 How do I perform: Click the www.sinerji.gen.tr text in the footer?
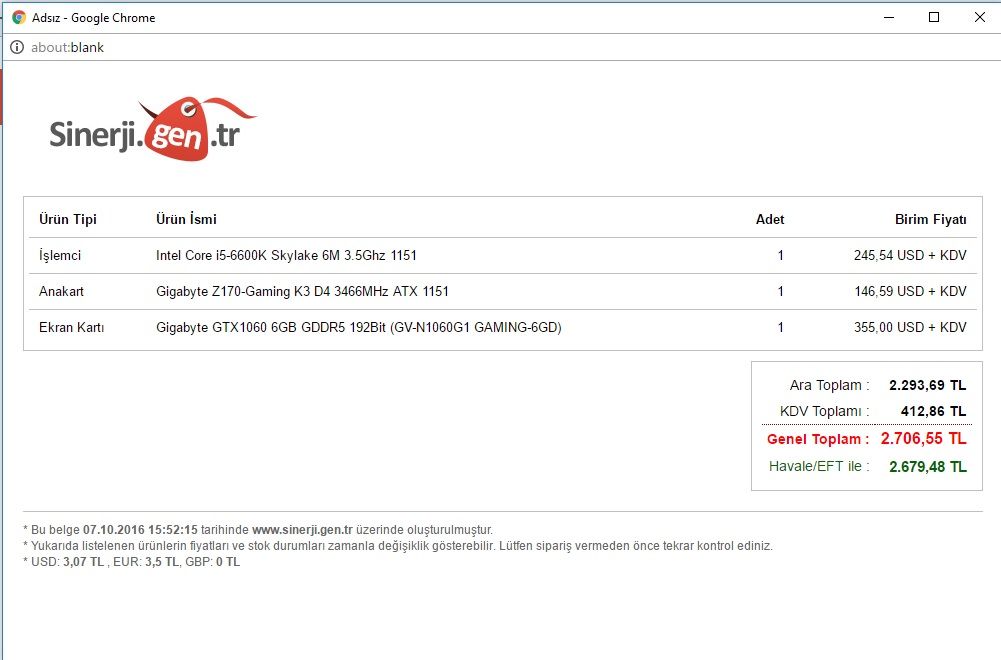pos(302,530)
